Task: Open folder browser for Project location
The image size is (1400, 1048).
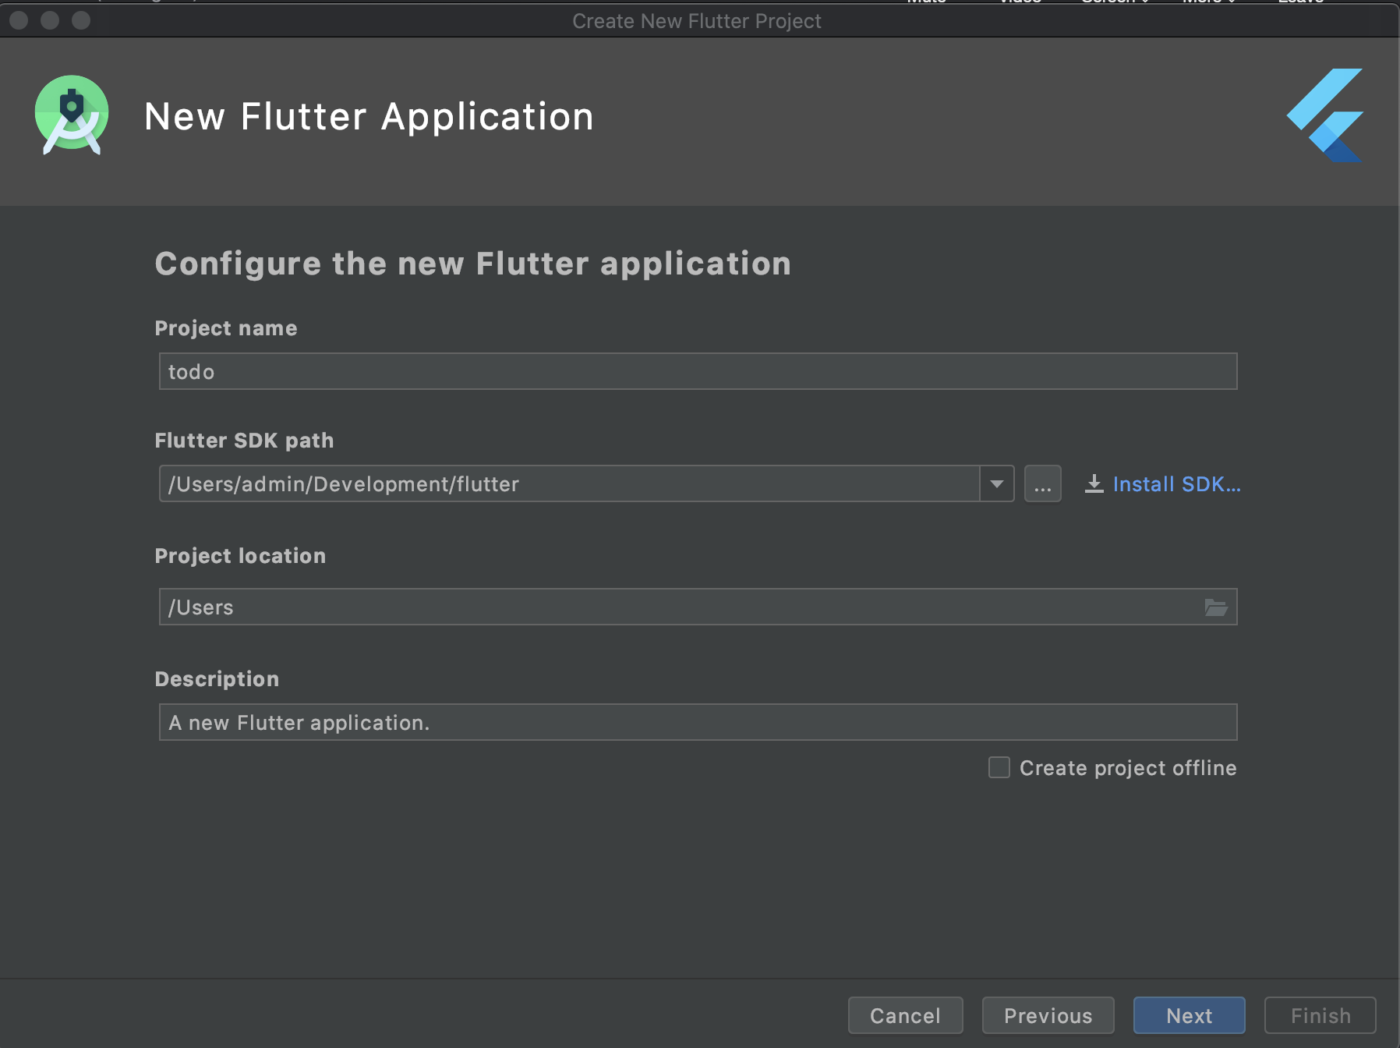Action: click(1215, 607)
